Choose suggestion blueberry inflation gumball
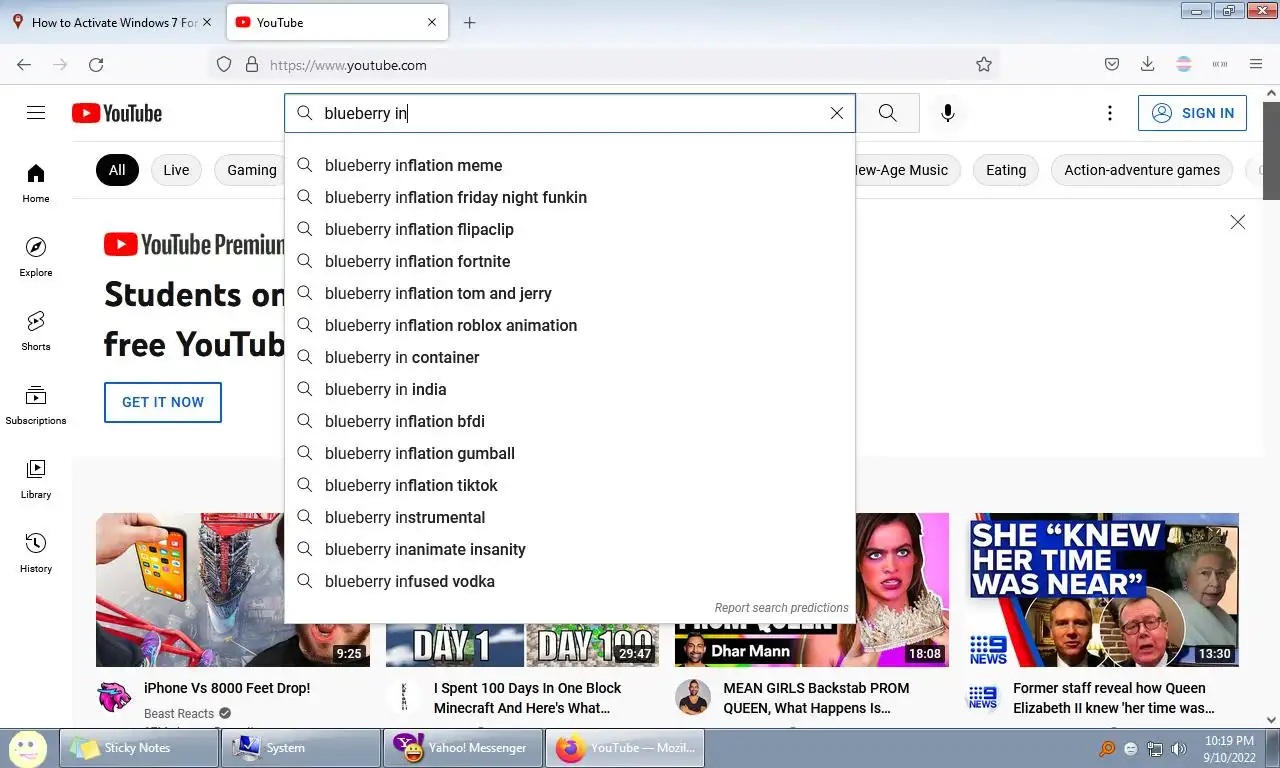Screen dimensions: 1280x768 click(570, 453)
